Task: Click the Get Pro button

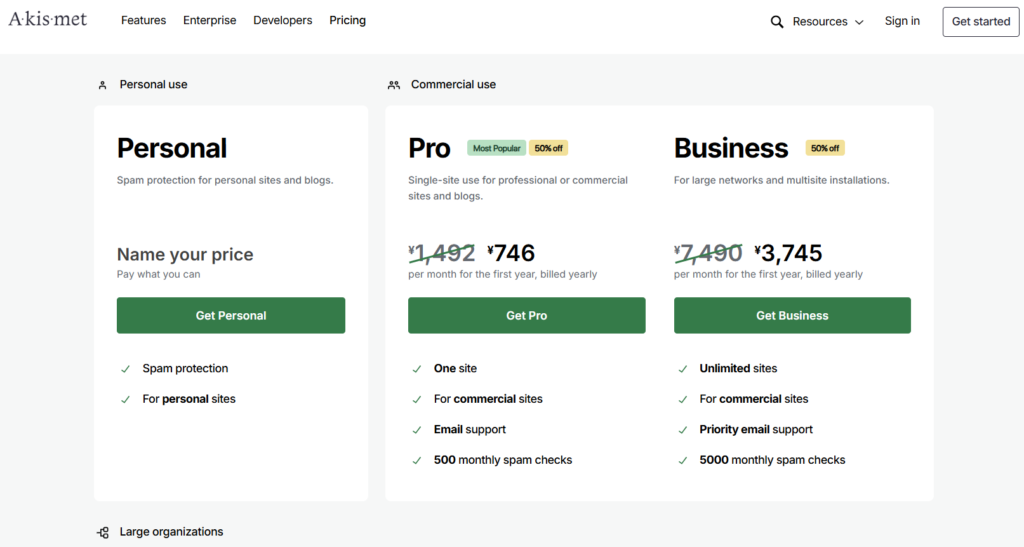Action: (x=526, y=315)
